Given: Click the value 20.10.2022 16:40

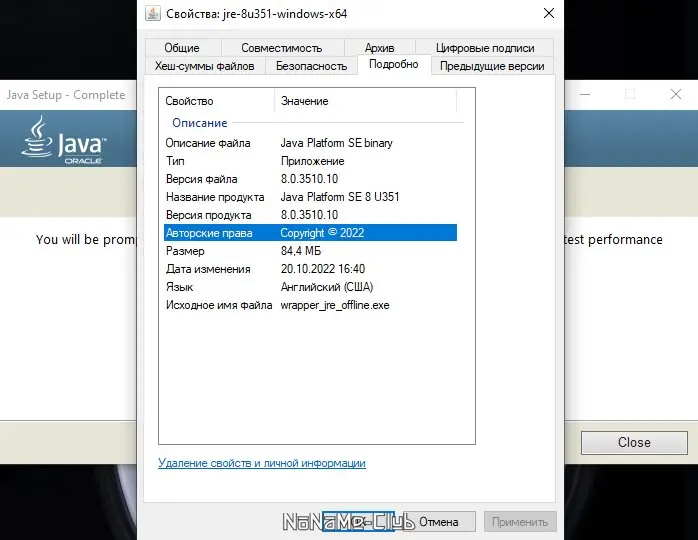Looking at the screenshot, I should tap(323, 269).
